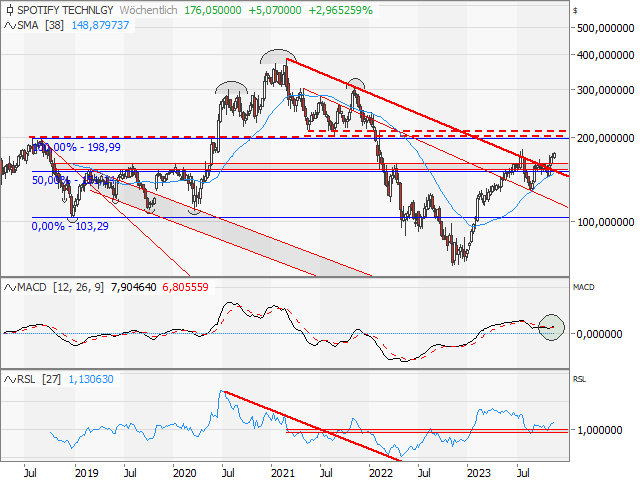Image resolution: width=640 pixels, height=480 pixels.
Task: Click the candlestick icon beside SPOTIFY TECHNLGY
Action: pos(10,10)
